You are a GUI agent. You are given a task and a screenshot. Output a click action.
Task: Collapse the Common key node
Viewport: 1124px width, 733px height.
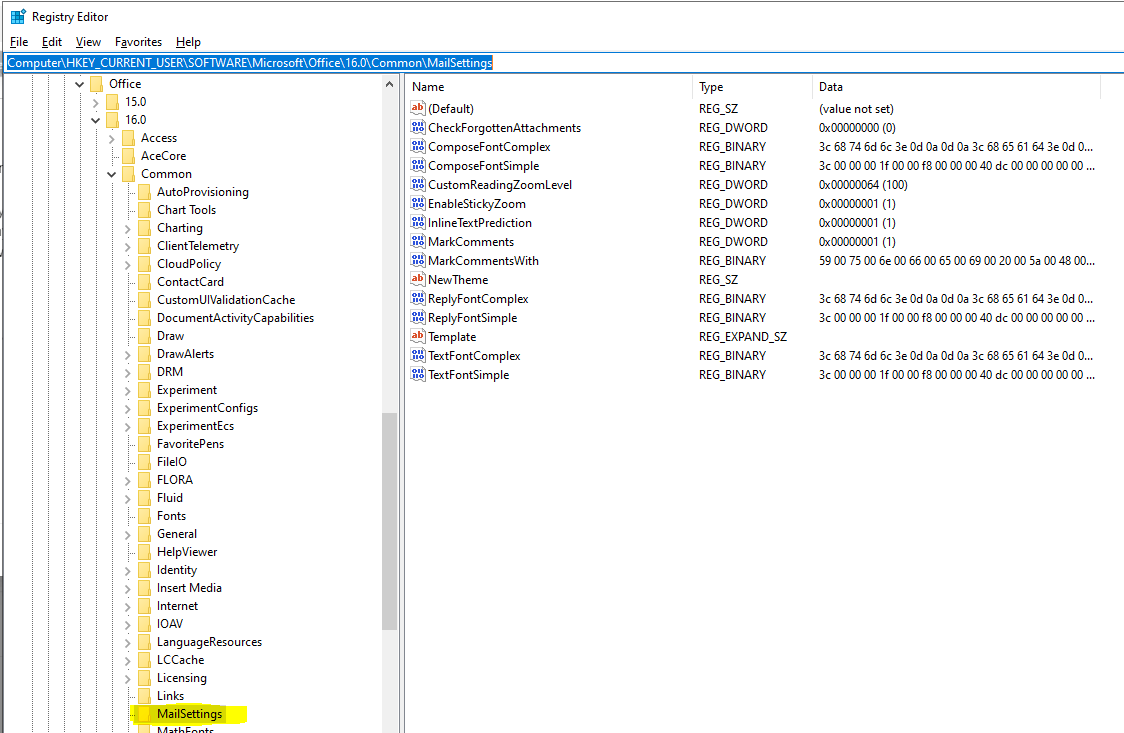point(111,174)
